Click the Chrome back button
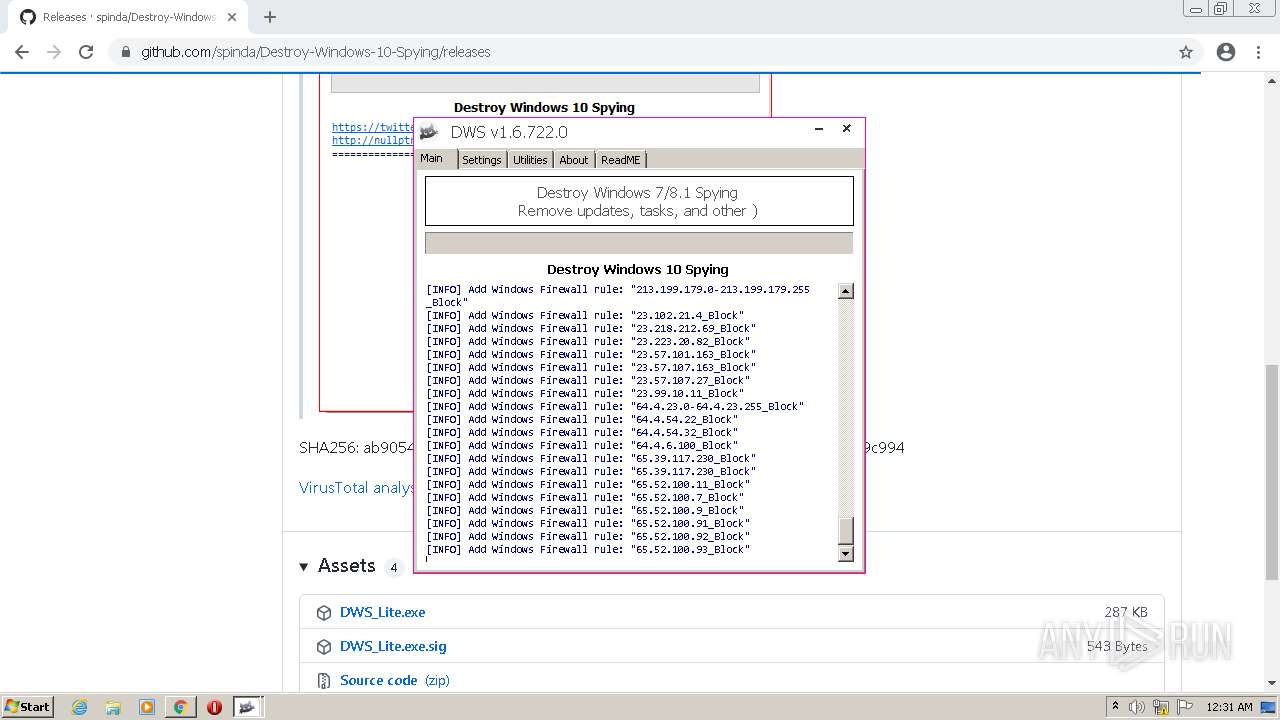 click(x=22, y=52)
